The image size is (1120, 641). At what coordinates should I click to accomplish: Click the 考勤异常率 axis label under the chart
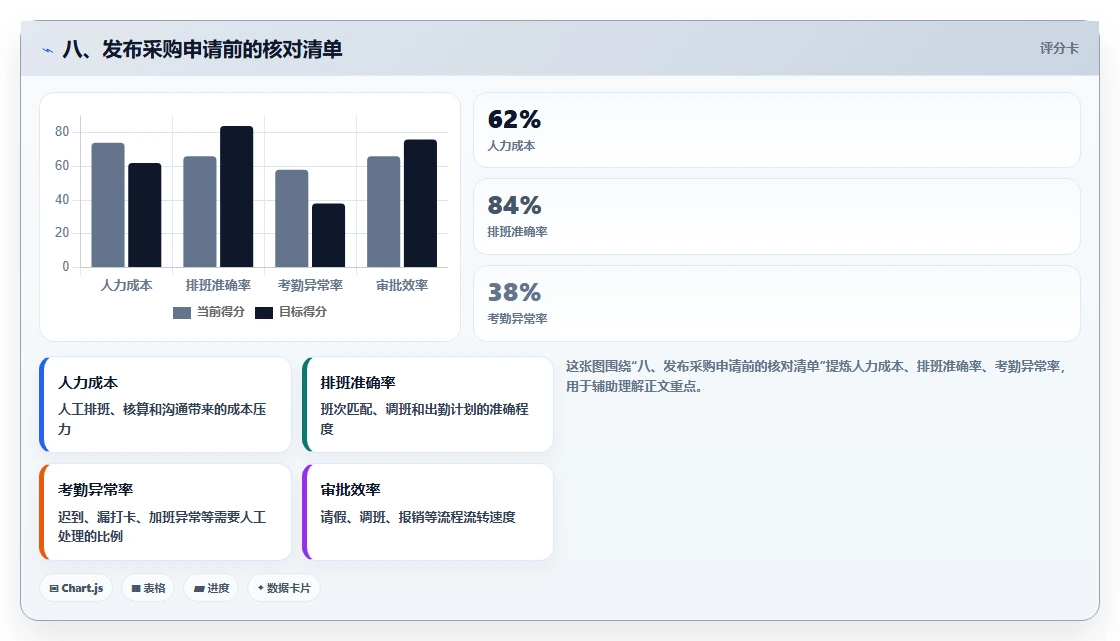point(310,285)
